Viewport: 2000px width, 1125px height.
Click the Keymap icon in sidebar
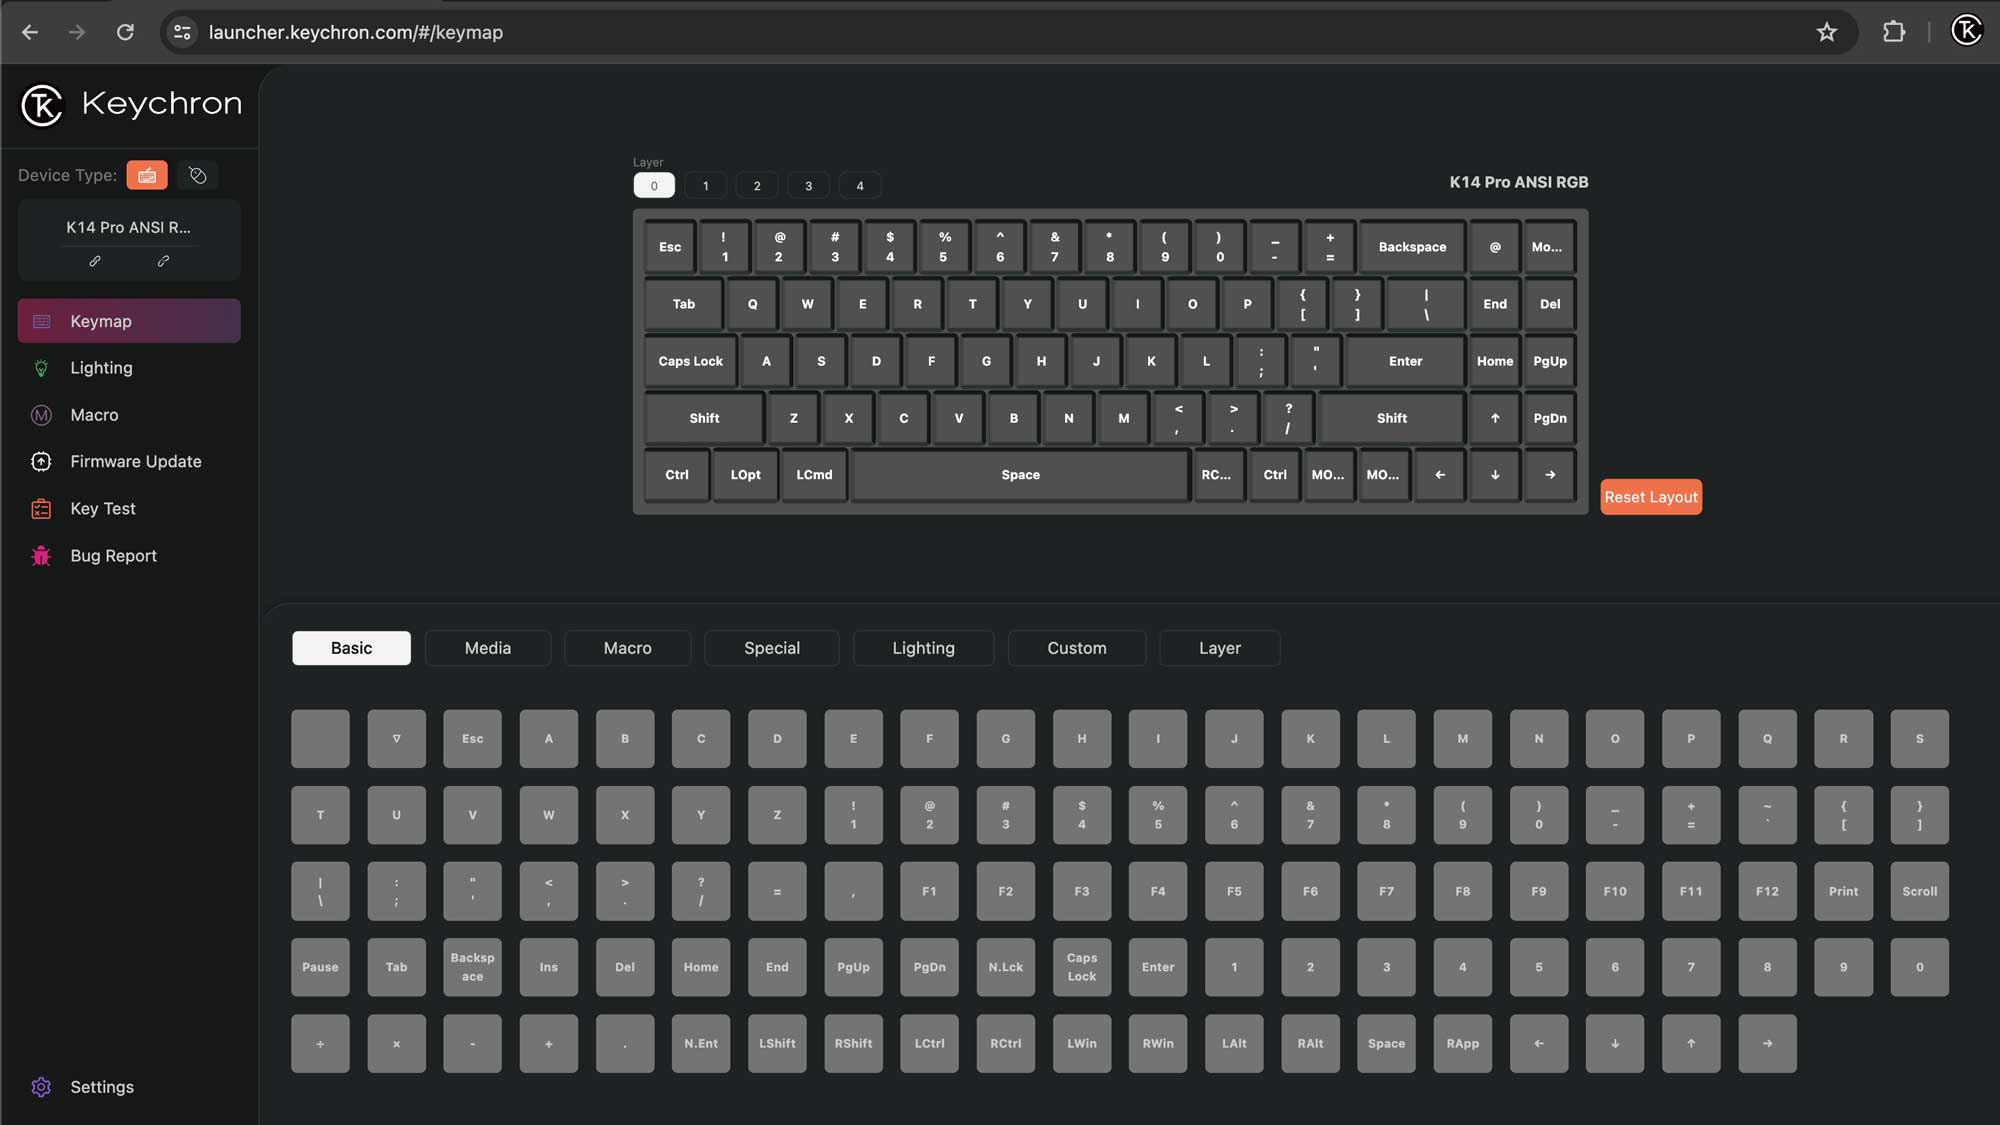pos(41,320)
